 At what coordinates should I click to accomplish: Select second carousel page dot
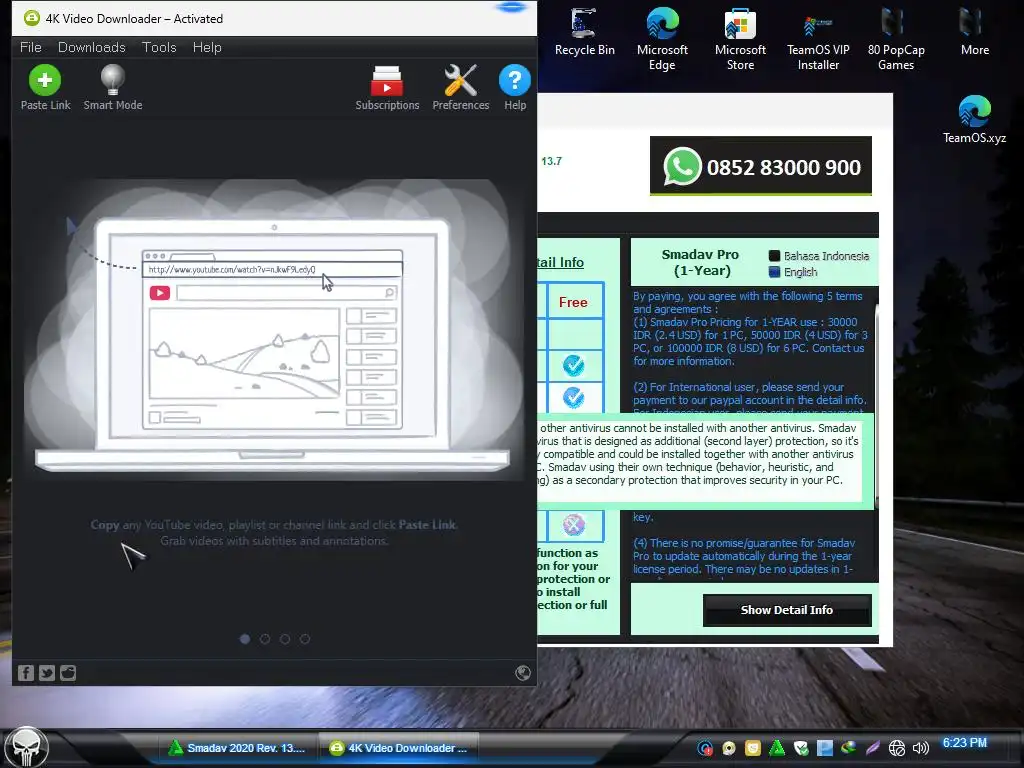coord(264,639)
